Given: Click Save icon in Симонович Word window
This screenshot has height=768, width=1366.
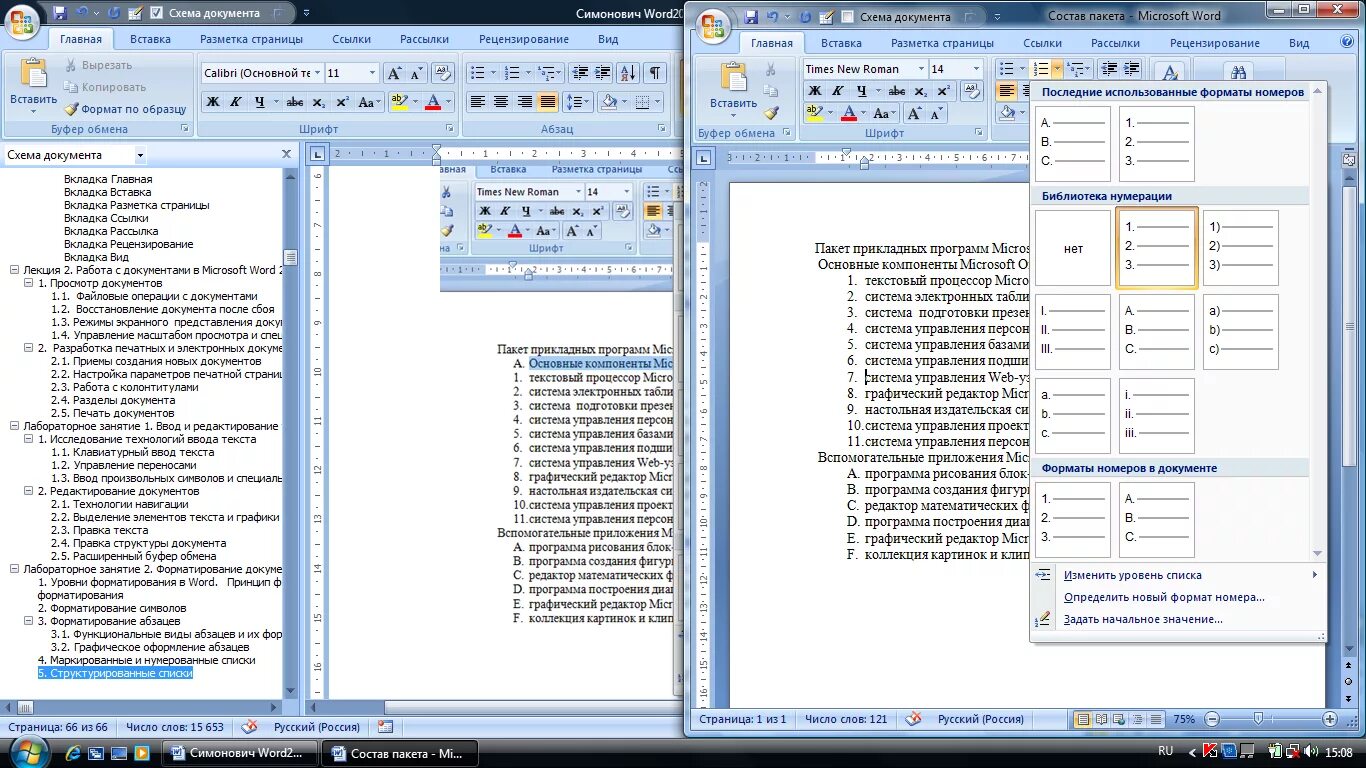Looking at the screenshot, I should 61,13.
